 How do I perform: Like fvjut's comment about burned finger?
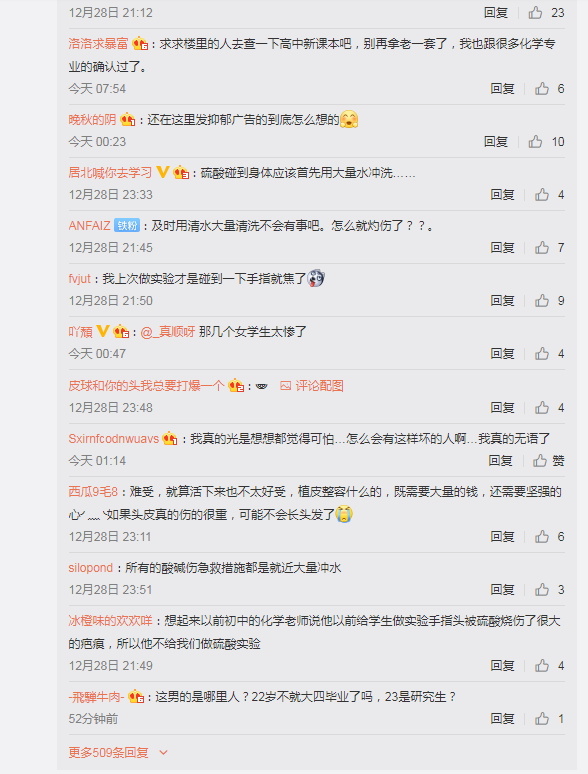542,301
